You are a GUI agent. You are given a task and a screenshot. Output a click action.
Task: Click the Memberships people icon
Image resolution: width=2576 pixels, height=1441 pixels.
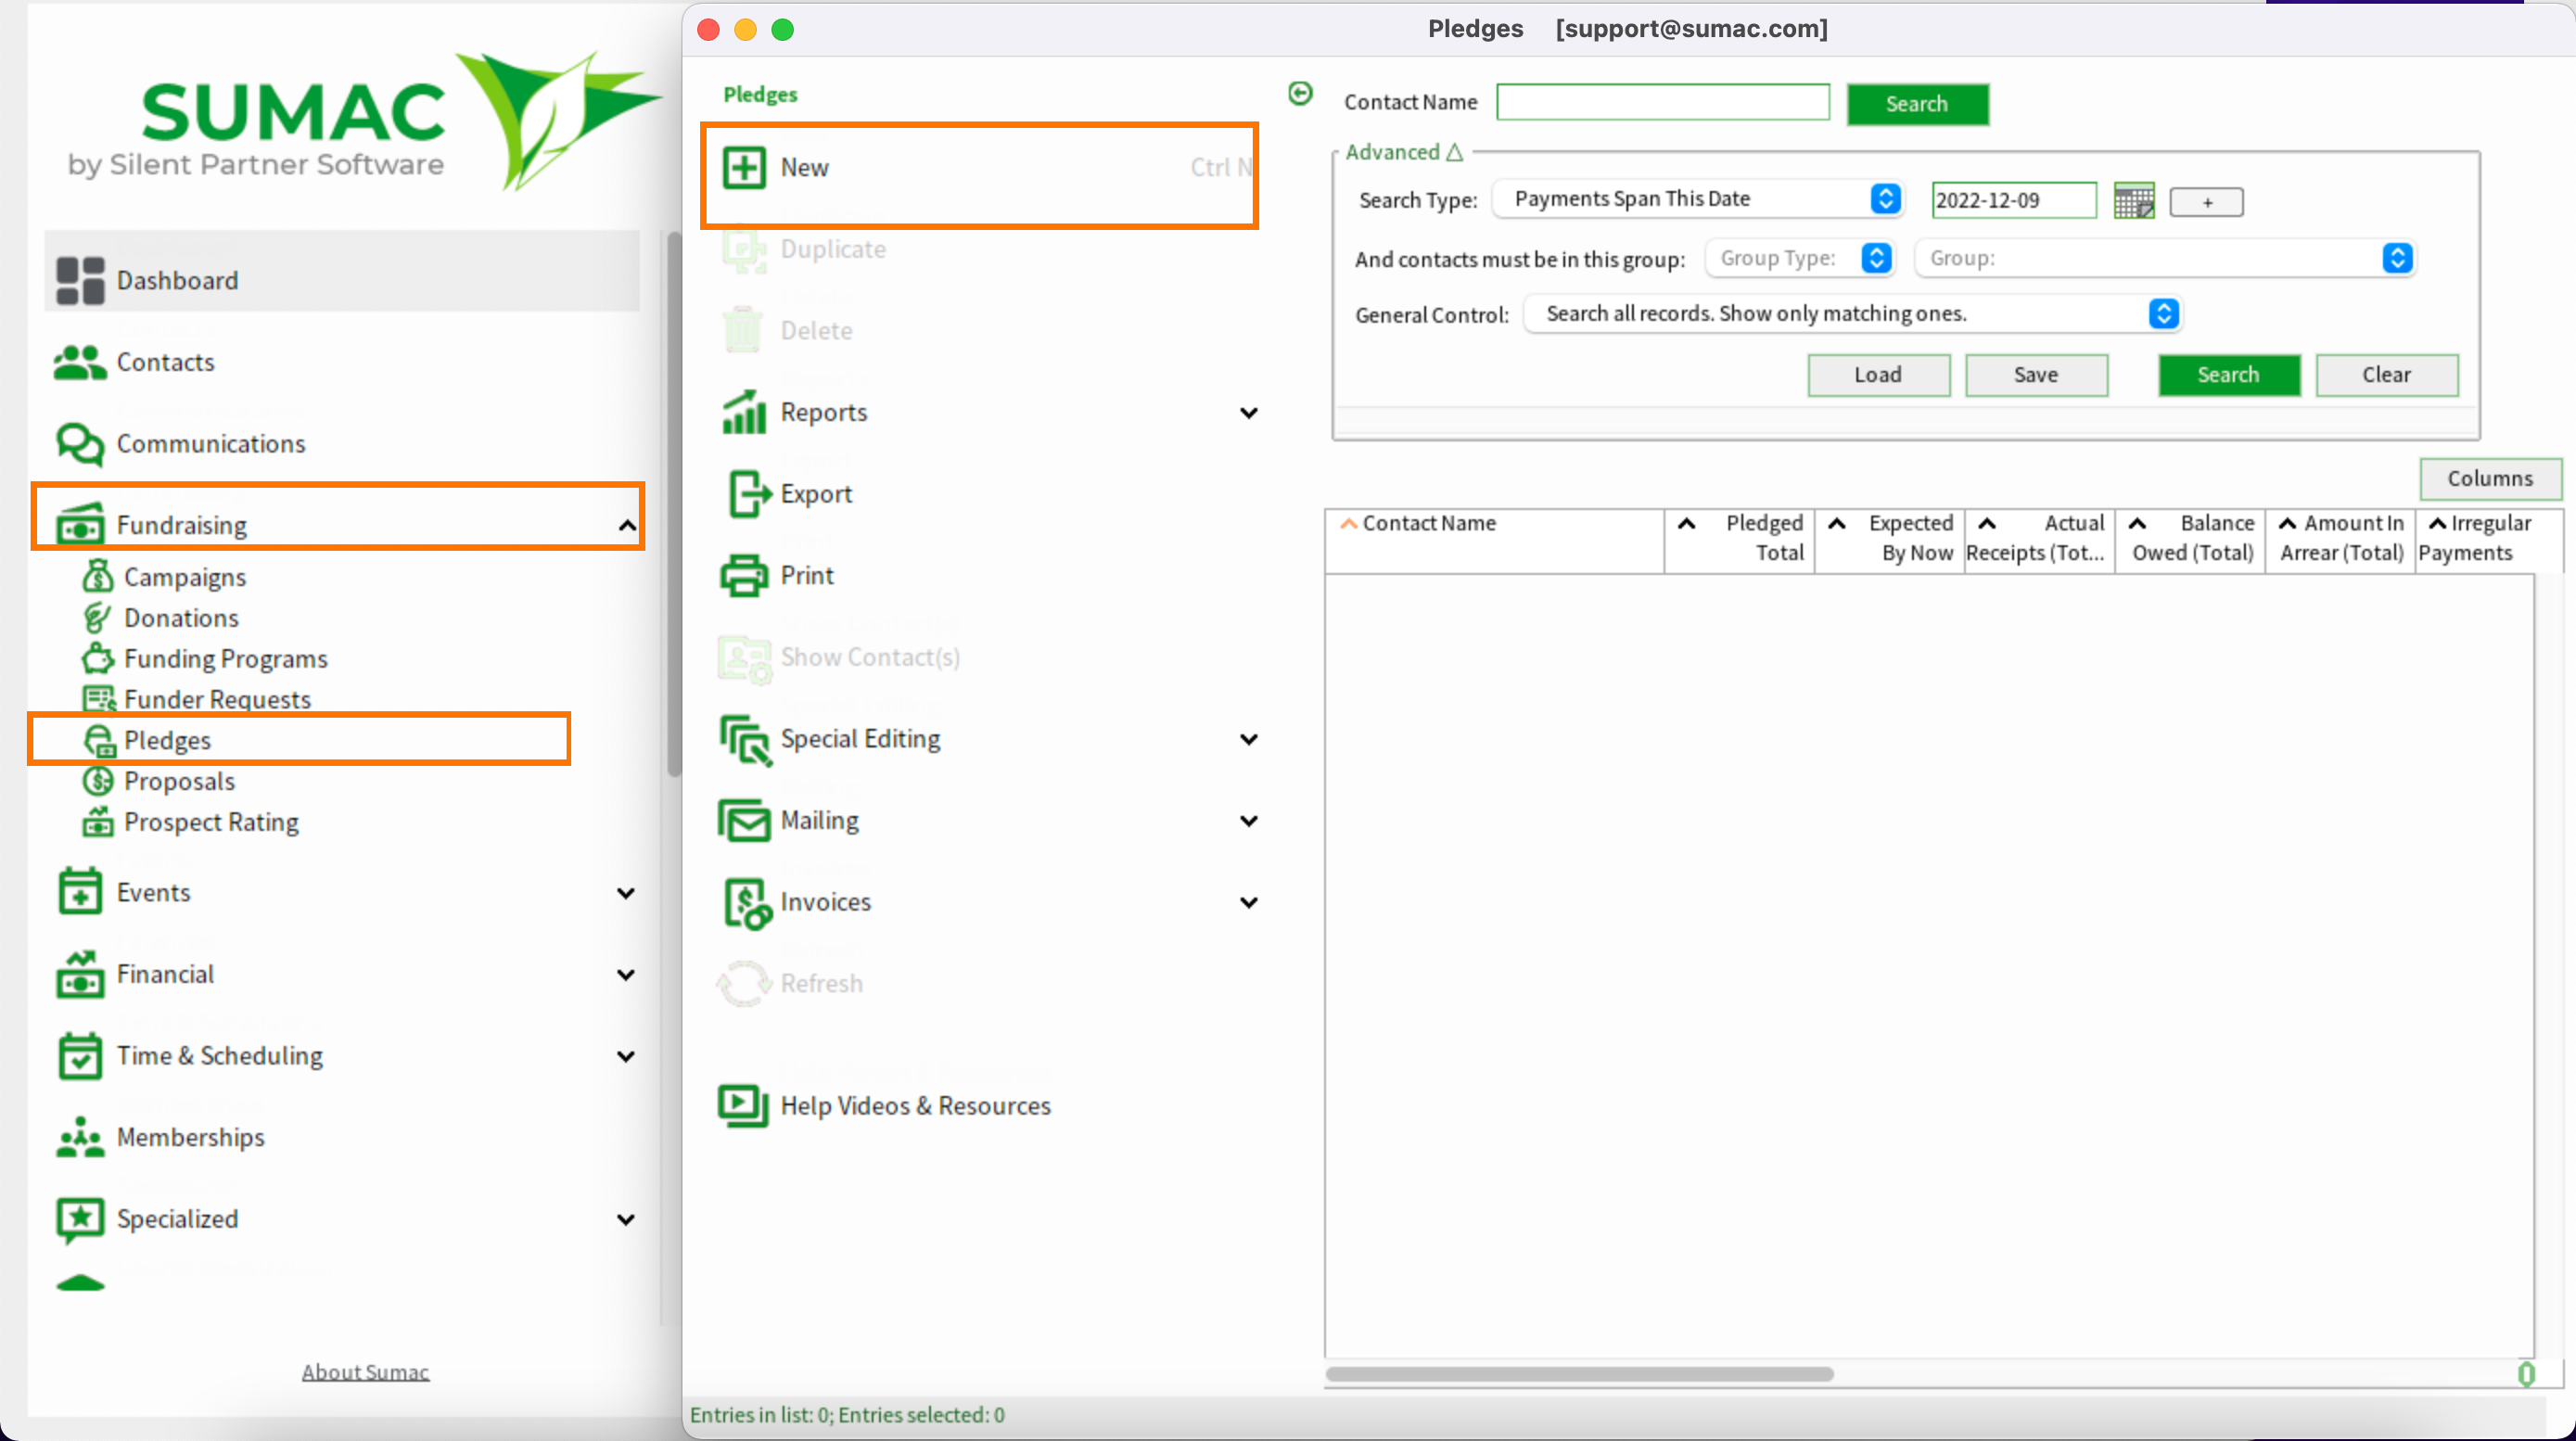tap(80, 1137)
